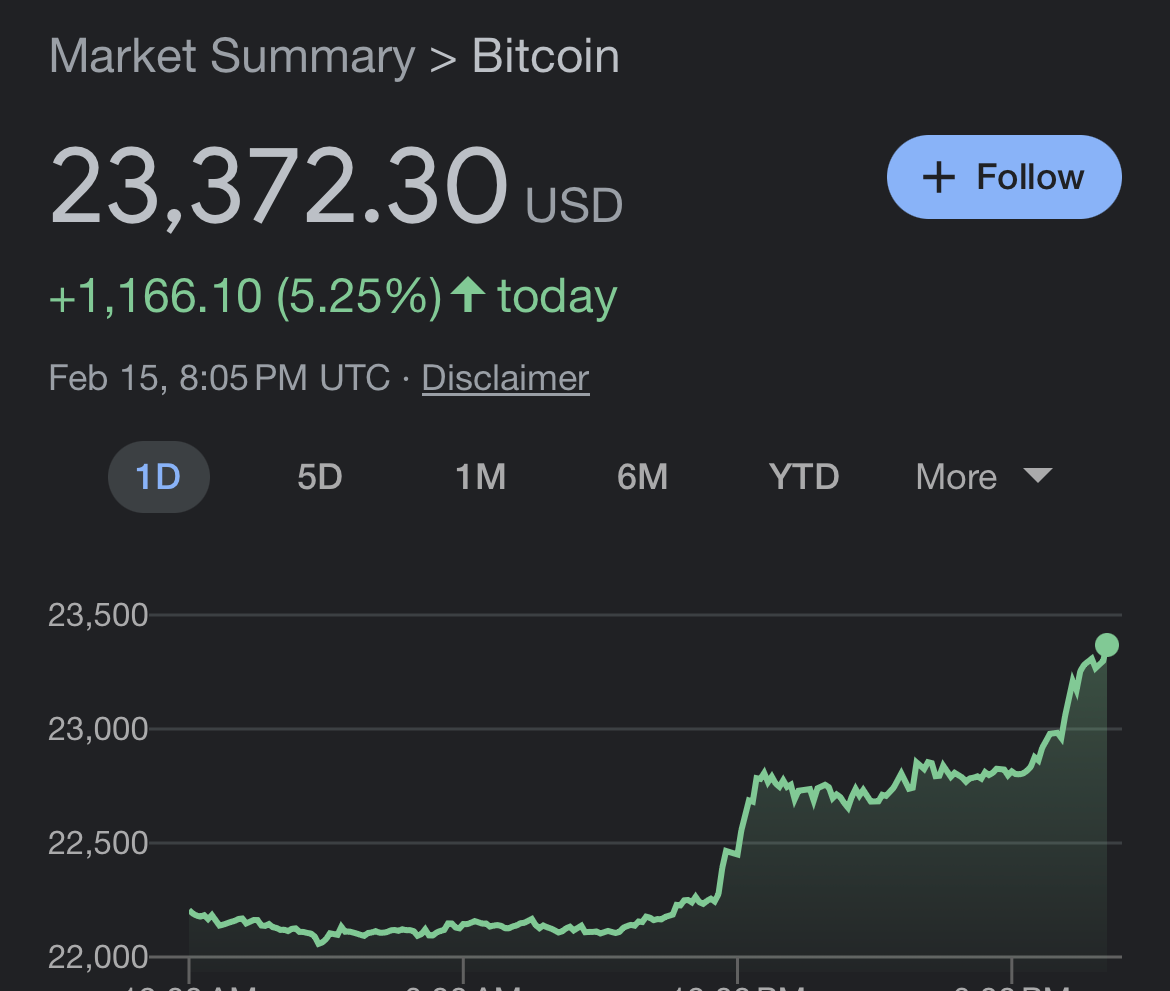
Task: Open the Disclaimer link
Action: click(505, 377)
